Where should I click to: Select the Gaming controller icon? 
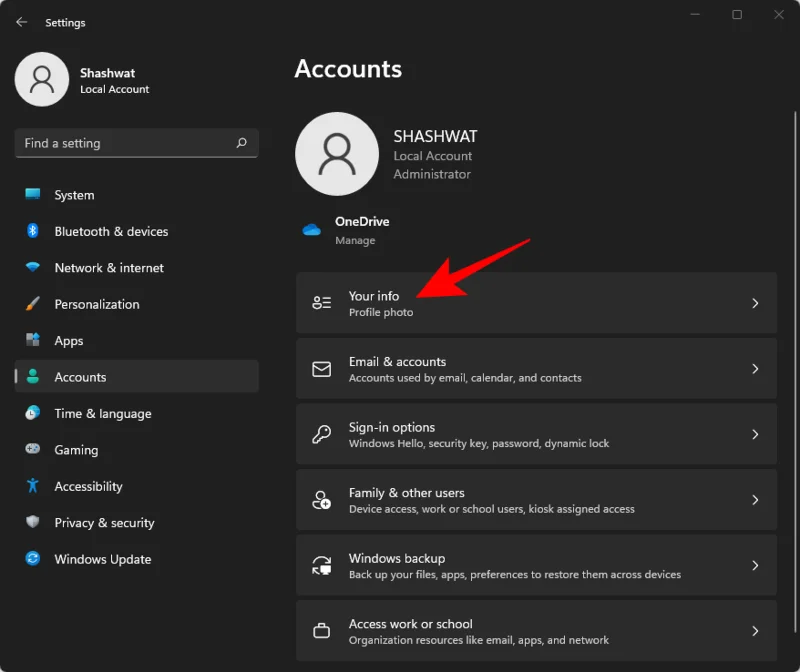click(31, 450)
